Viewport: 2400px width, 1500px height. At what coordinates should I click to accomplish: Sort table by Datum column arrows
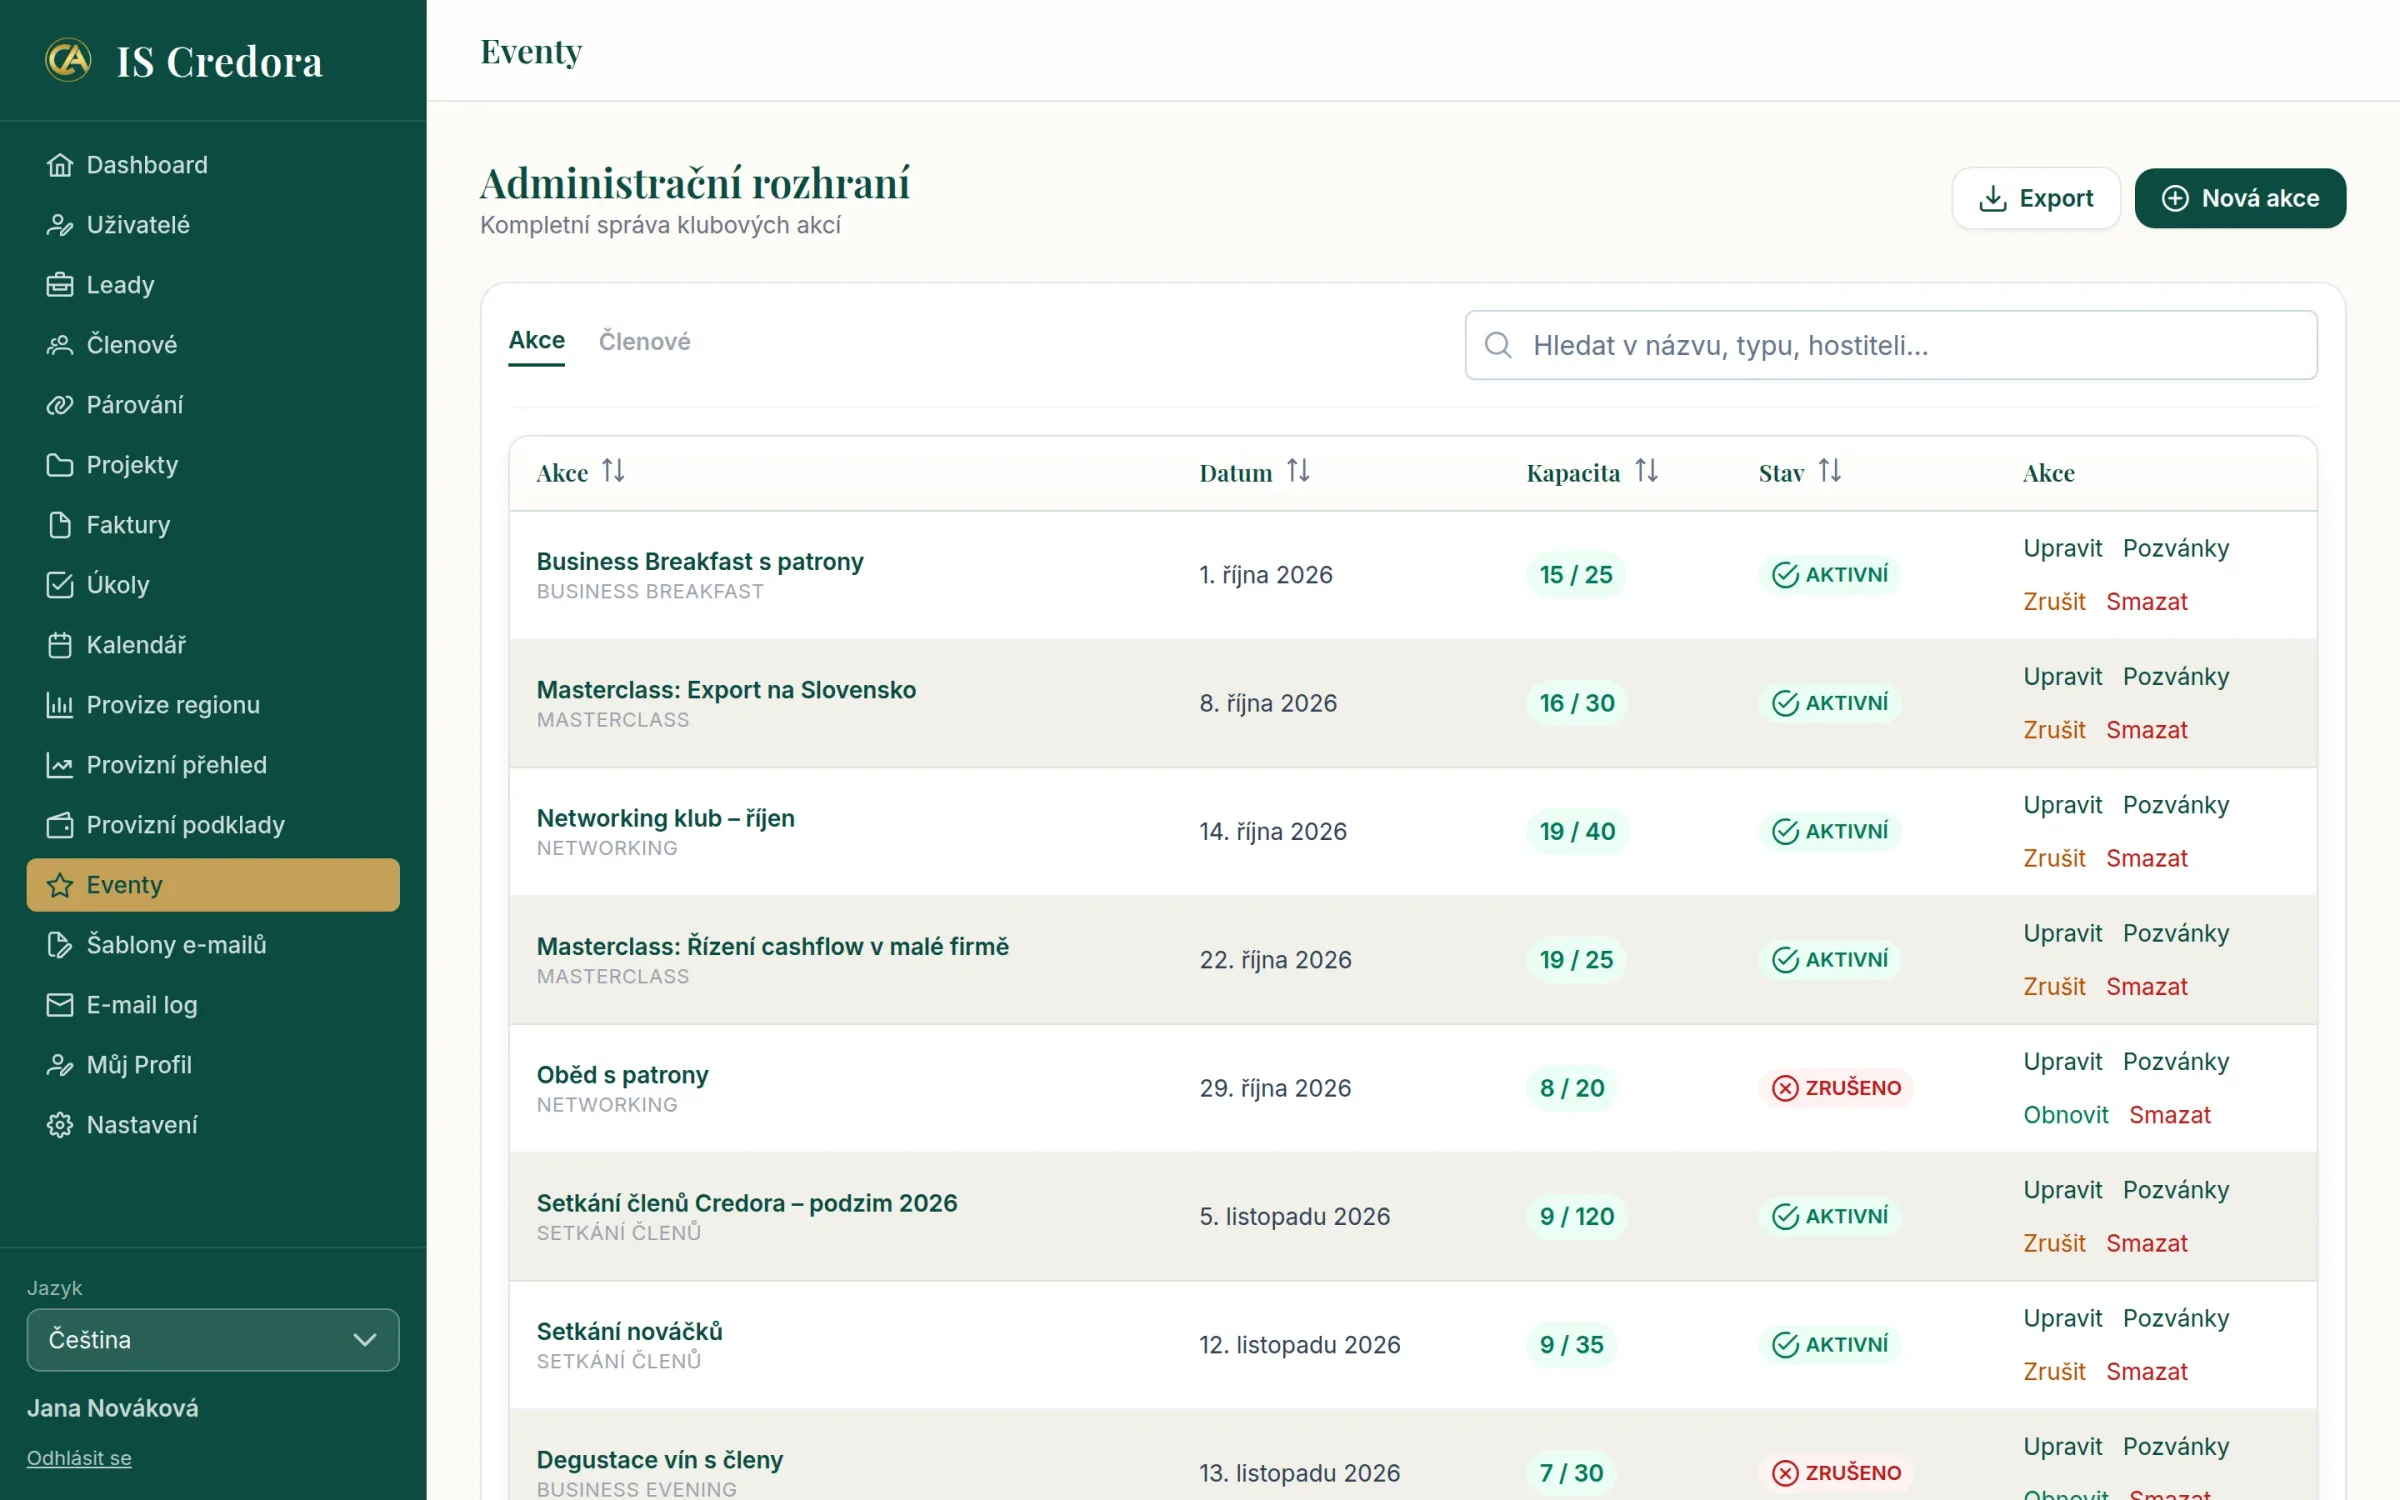pos(1298,470)
